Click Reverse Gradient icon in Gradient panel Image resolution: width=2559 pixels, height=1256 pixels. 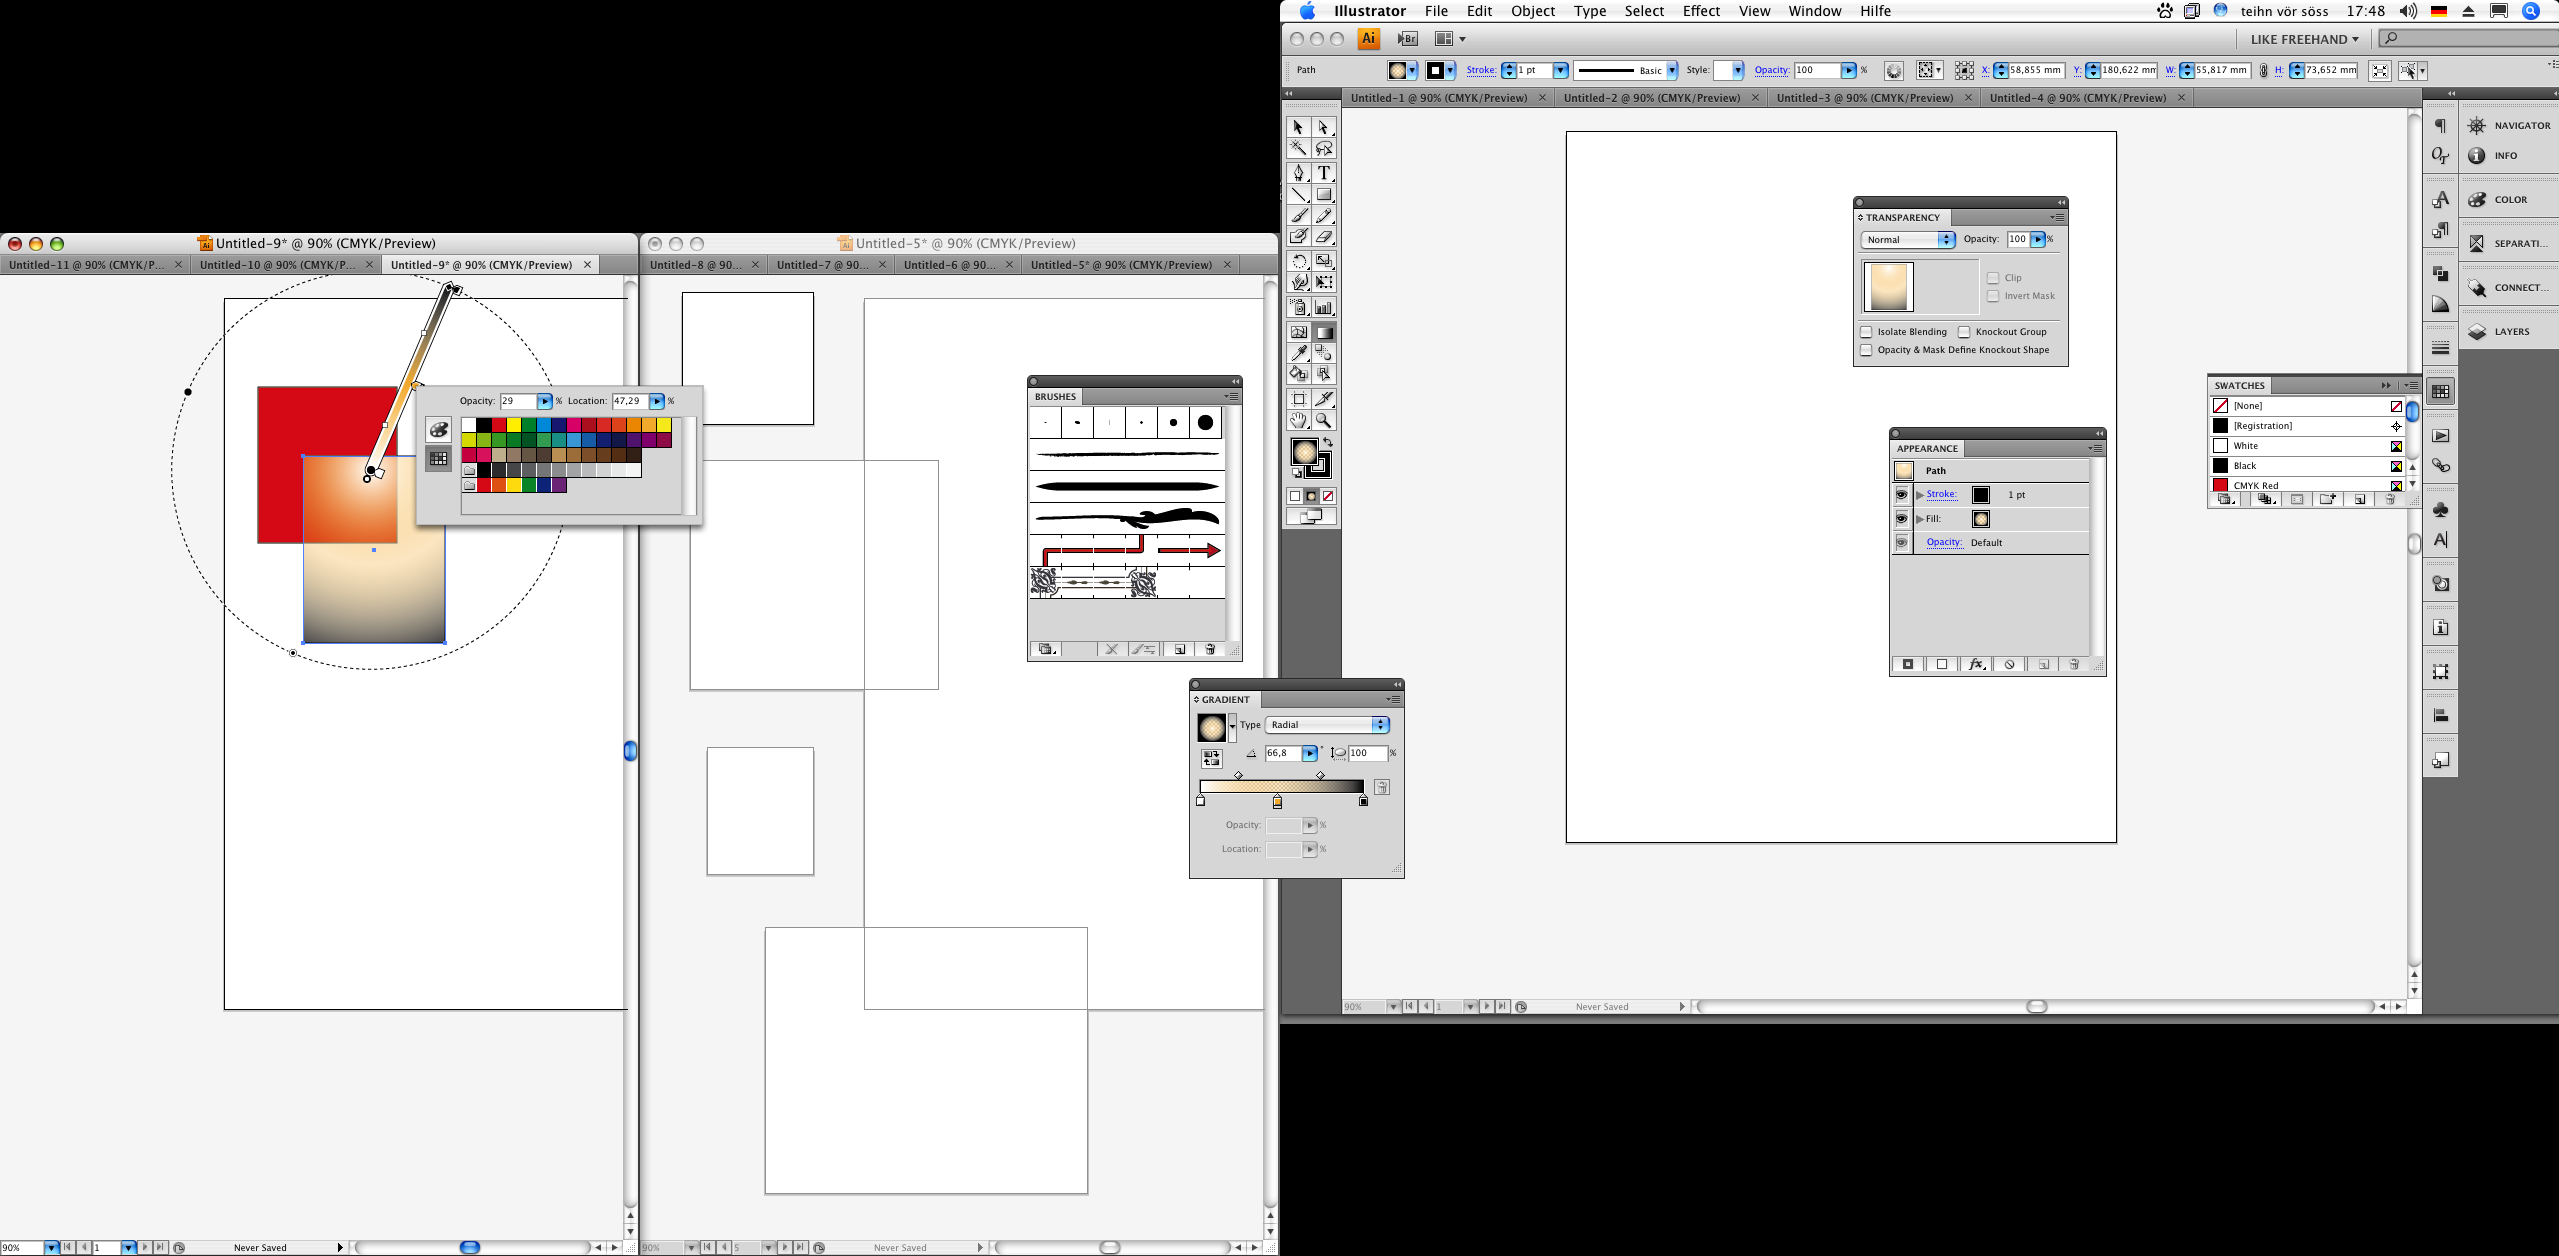[1211, 759]
